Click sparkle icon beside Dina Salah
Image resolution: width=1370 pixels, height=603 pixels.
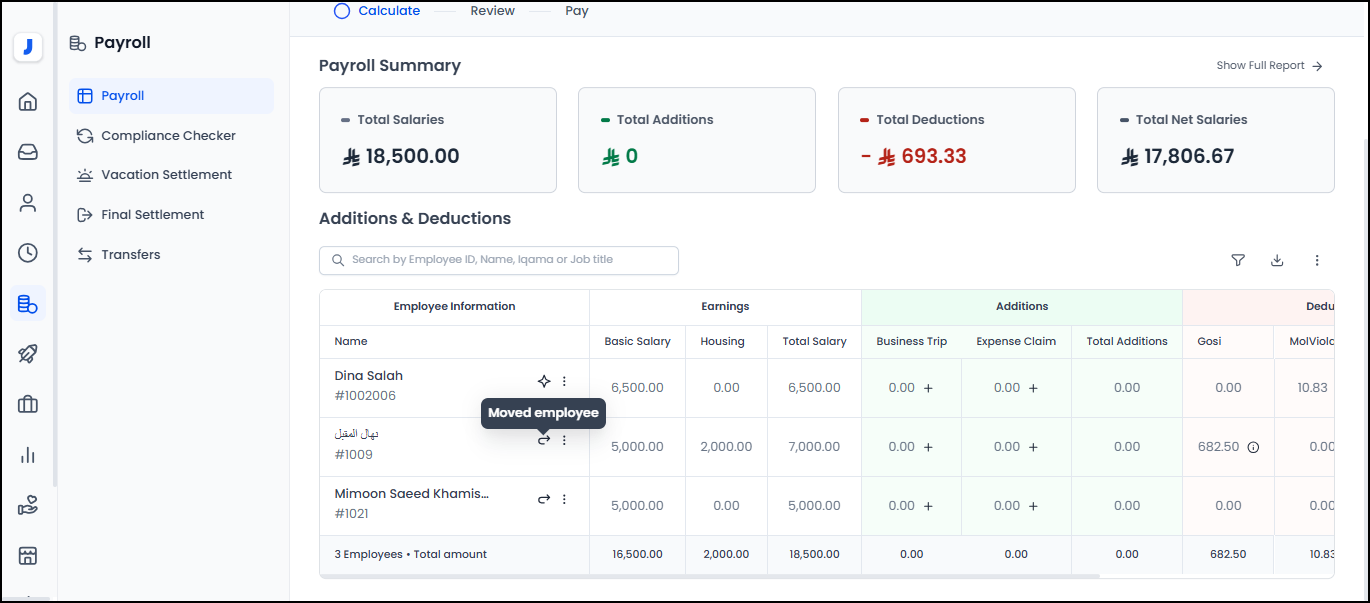point(544,381)
